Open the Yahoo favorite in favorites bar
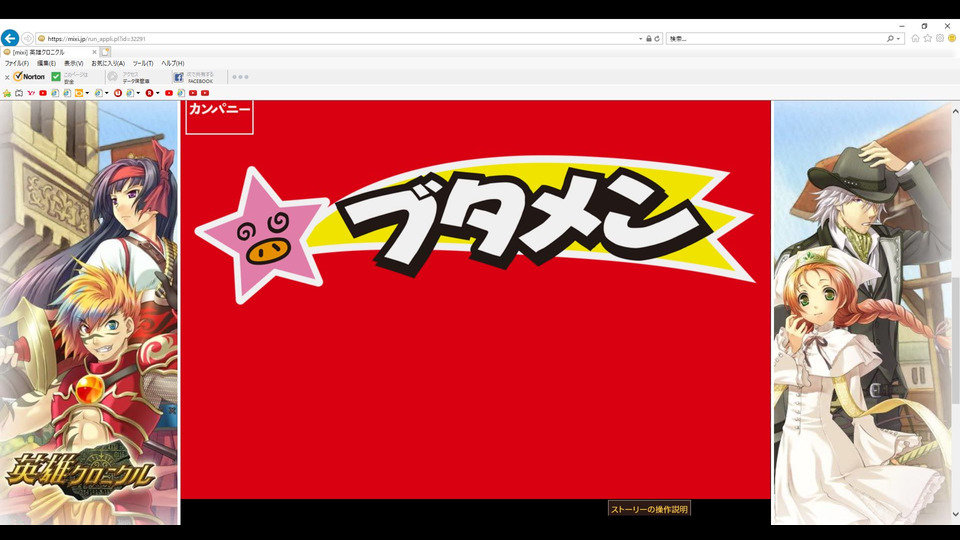The image size is (960, 540). click(x=31, y=93)
